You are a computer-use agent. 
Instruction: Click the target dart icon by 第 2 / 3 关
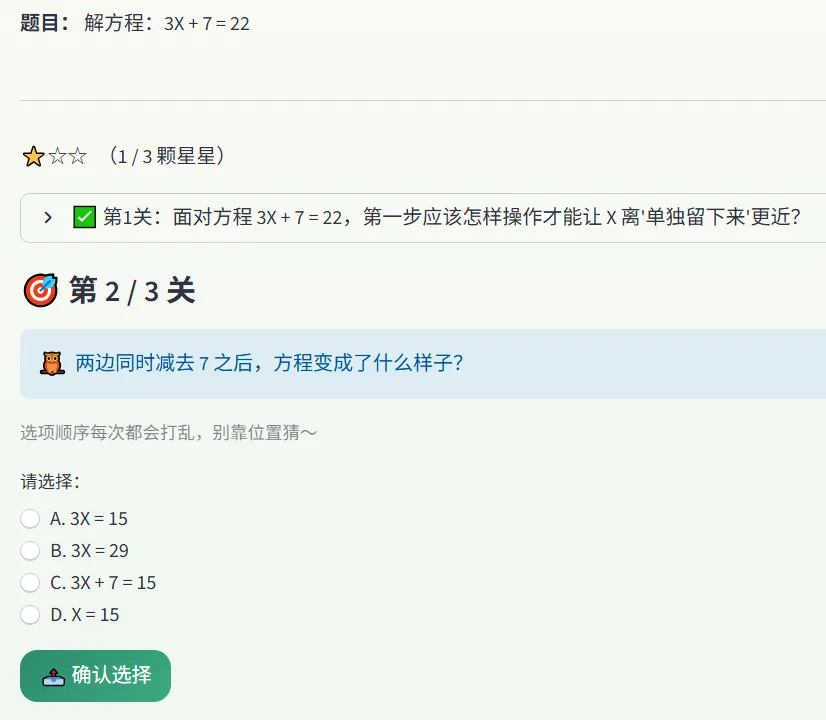tap(41, 290)
